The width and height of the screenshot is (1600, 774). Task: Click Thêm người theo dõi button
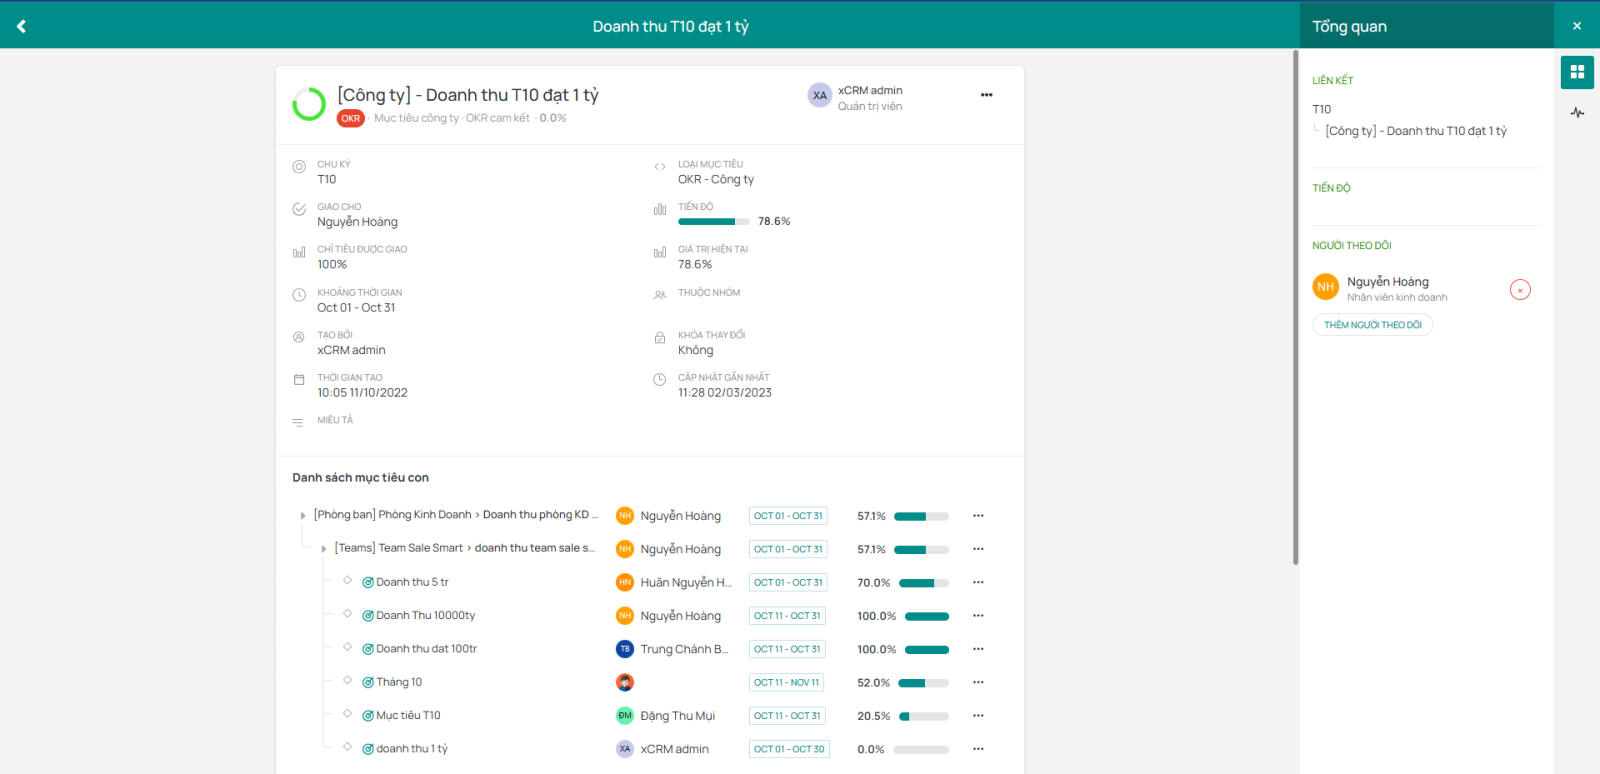tap(1372, 325)
